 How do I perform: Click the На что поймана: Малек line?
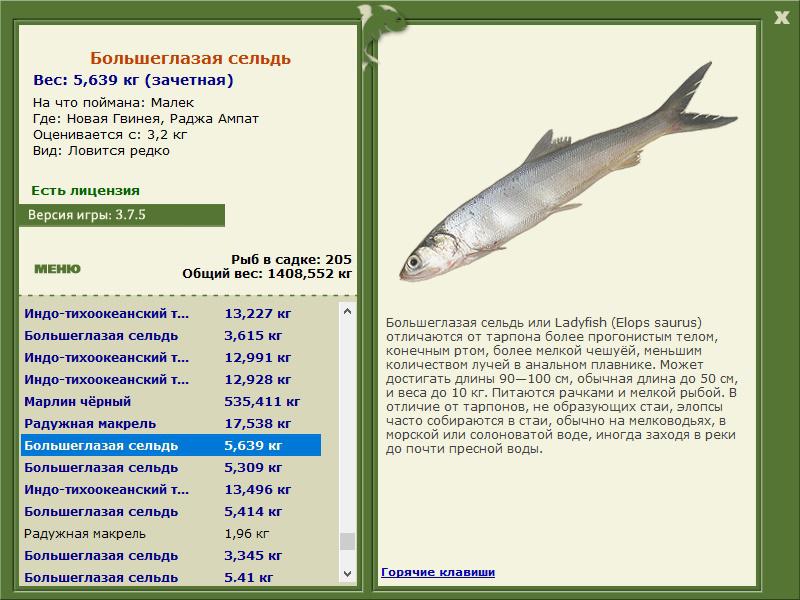[113, 103]
